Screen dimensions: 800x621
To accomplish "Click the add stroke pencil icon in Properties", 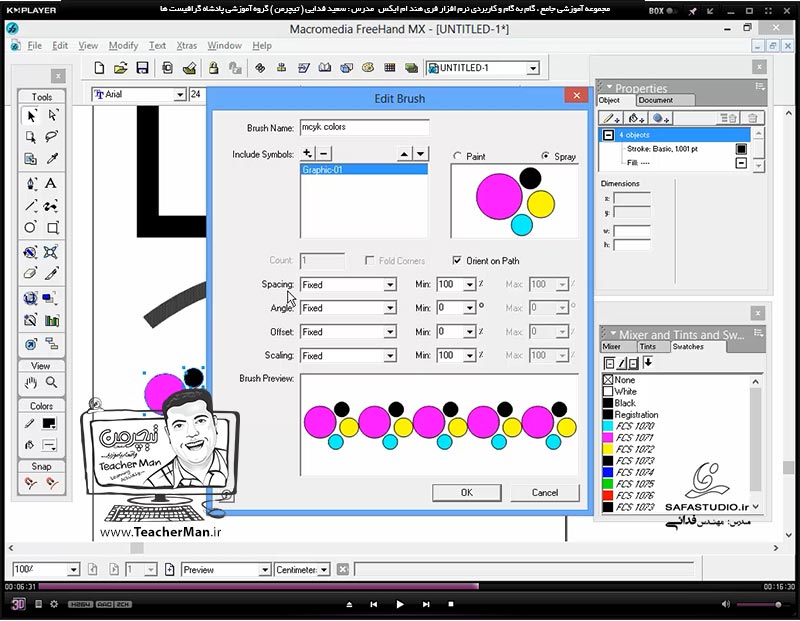I will [610, 118].
